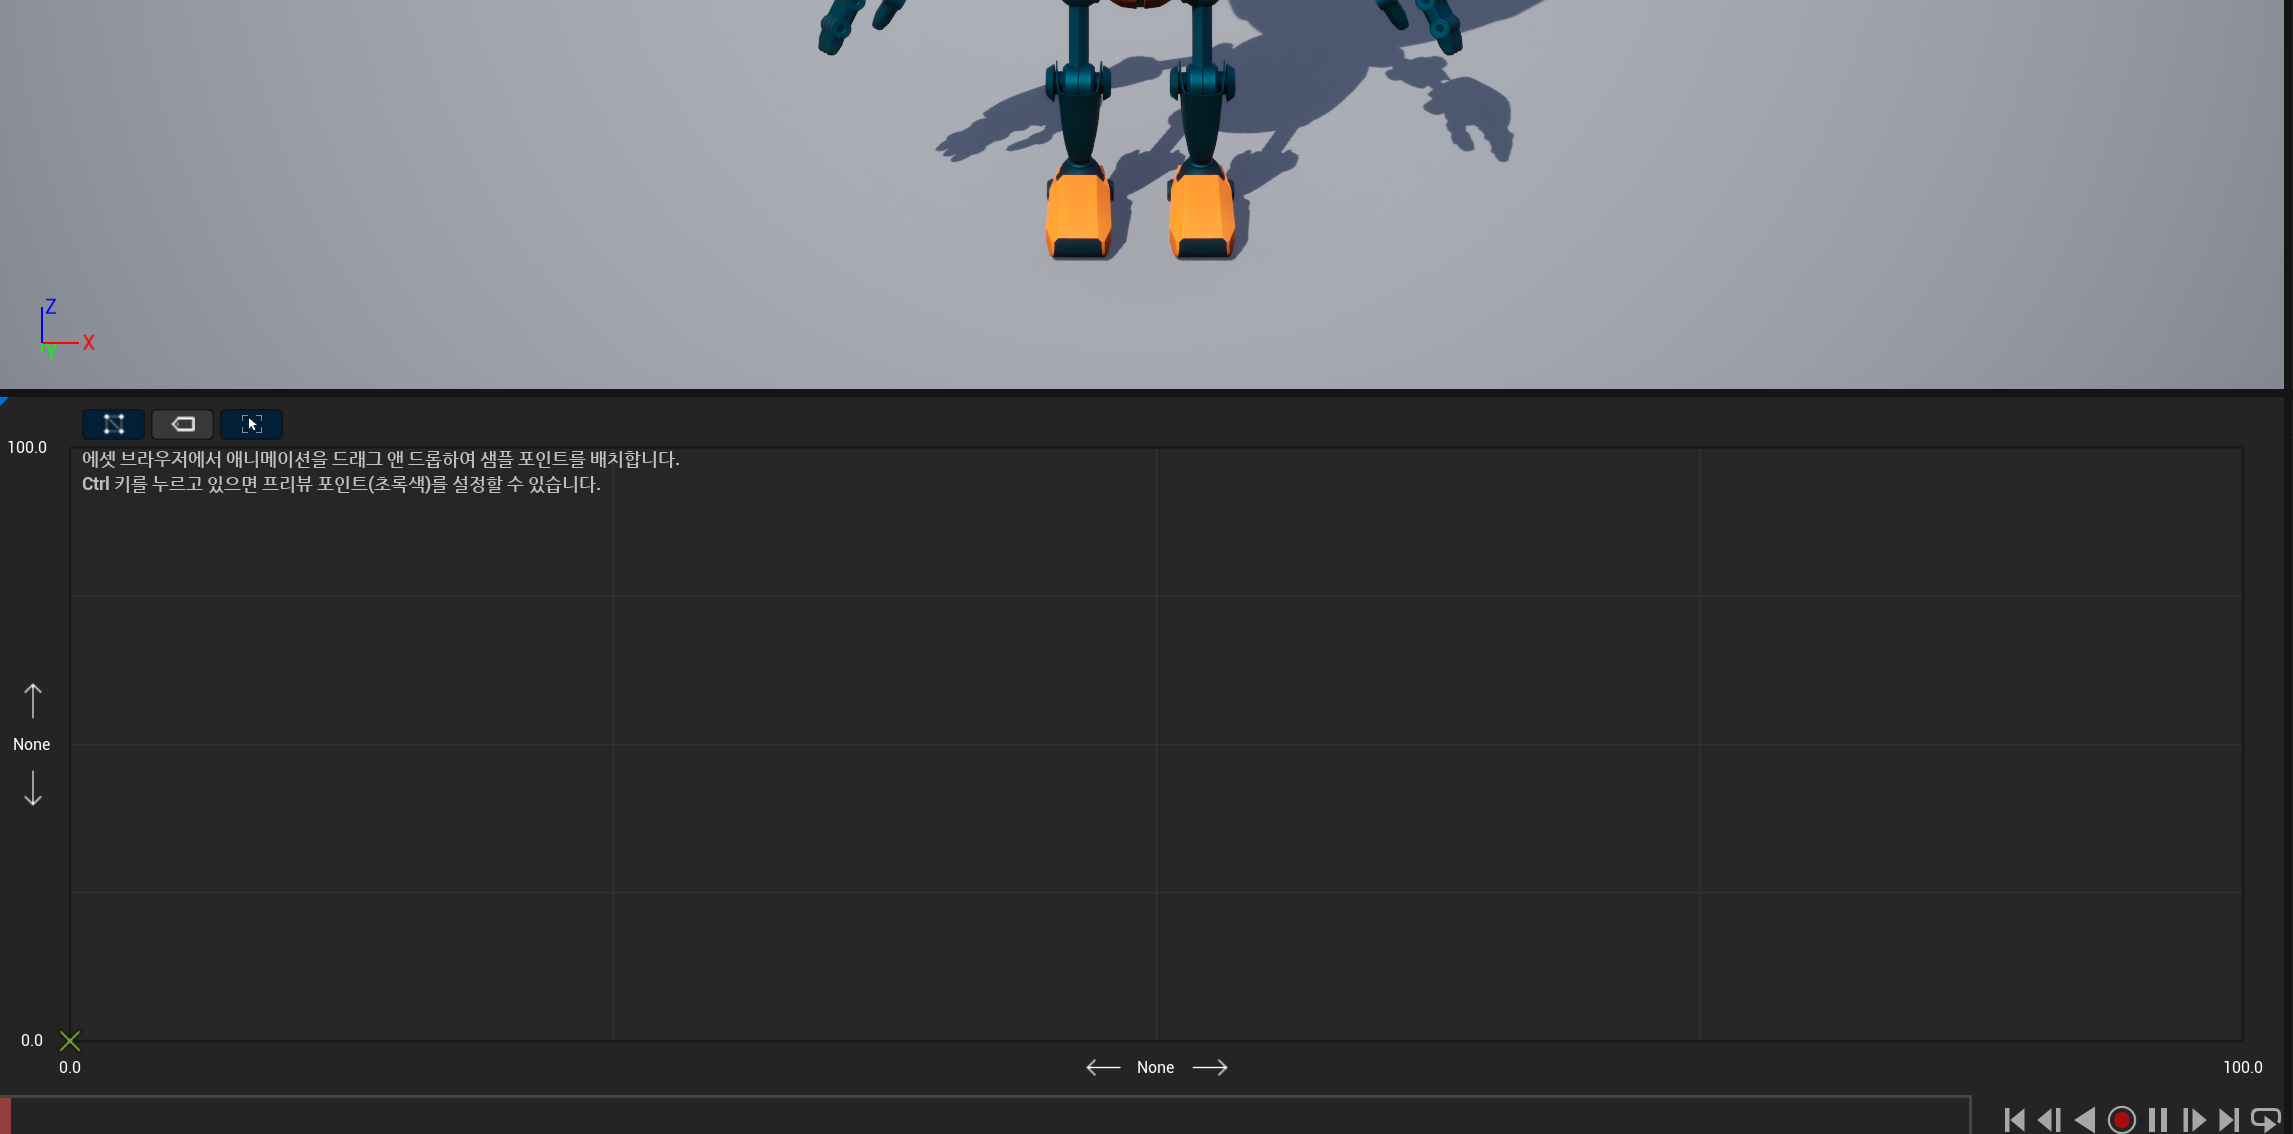Play the animation in reverse
This screenshot has width=2293, height=1134.
coord(2085,1120)
